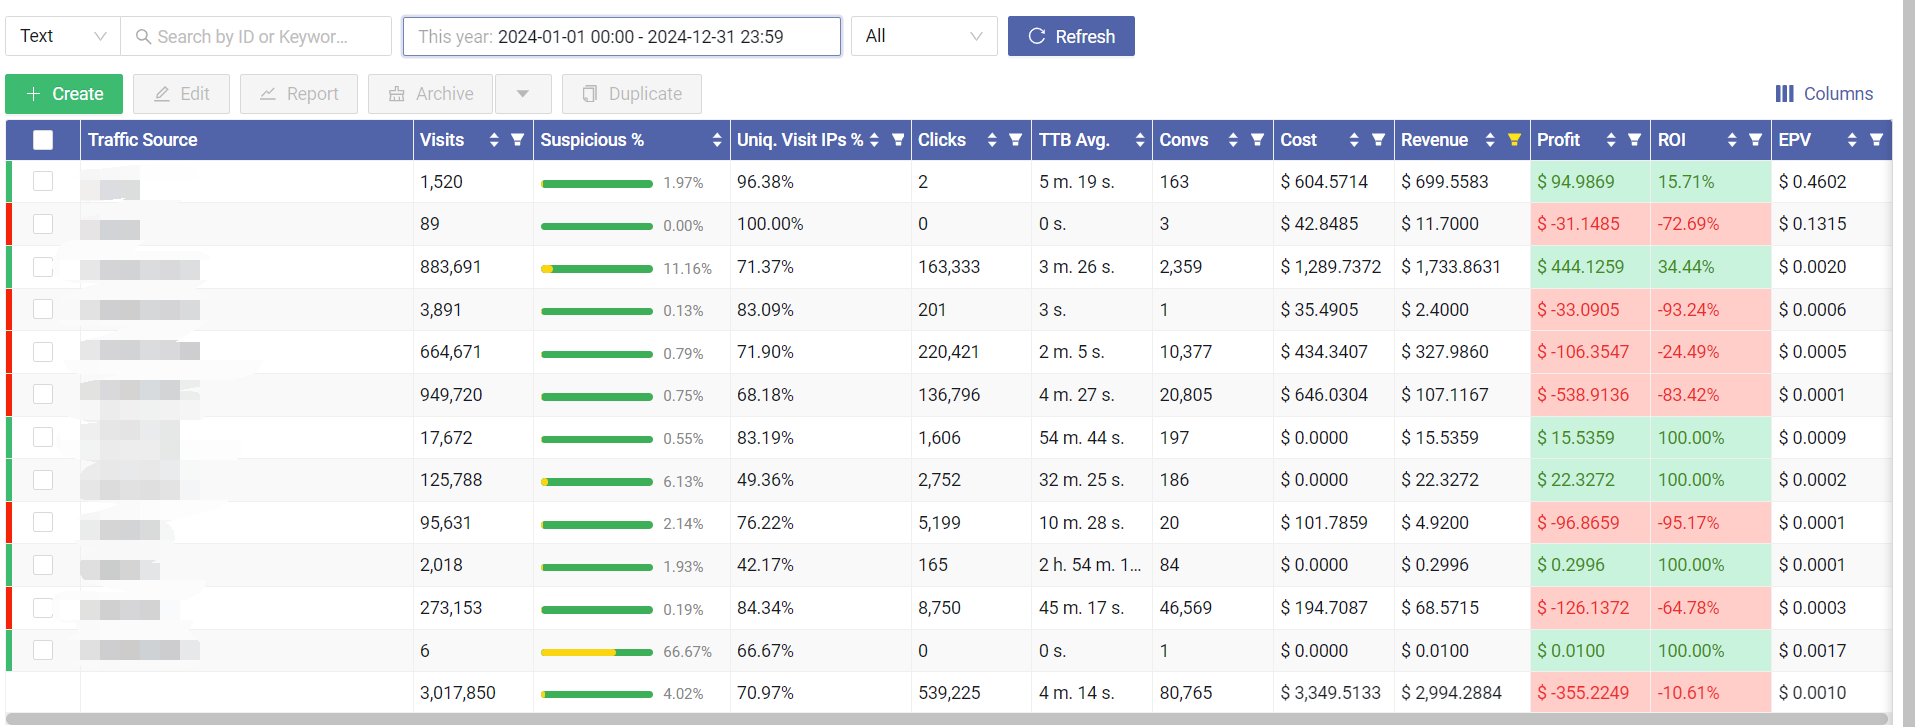
Task: Select the 49.36% uniq visit IPs cell
Action: (x=820, y=480)
